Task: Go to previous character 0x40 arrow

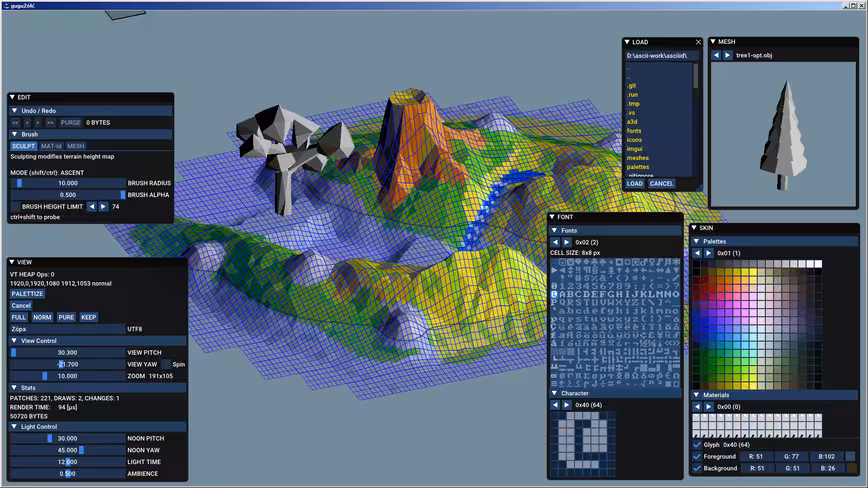Action: click(555, 405)
